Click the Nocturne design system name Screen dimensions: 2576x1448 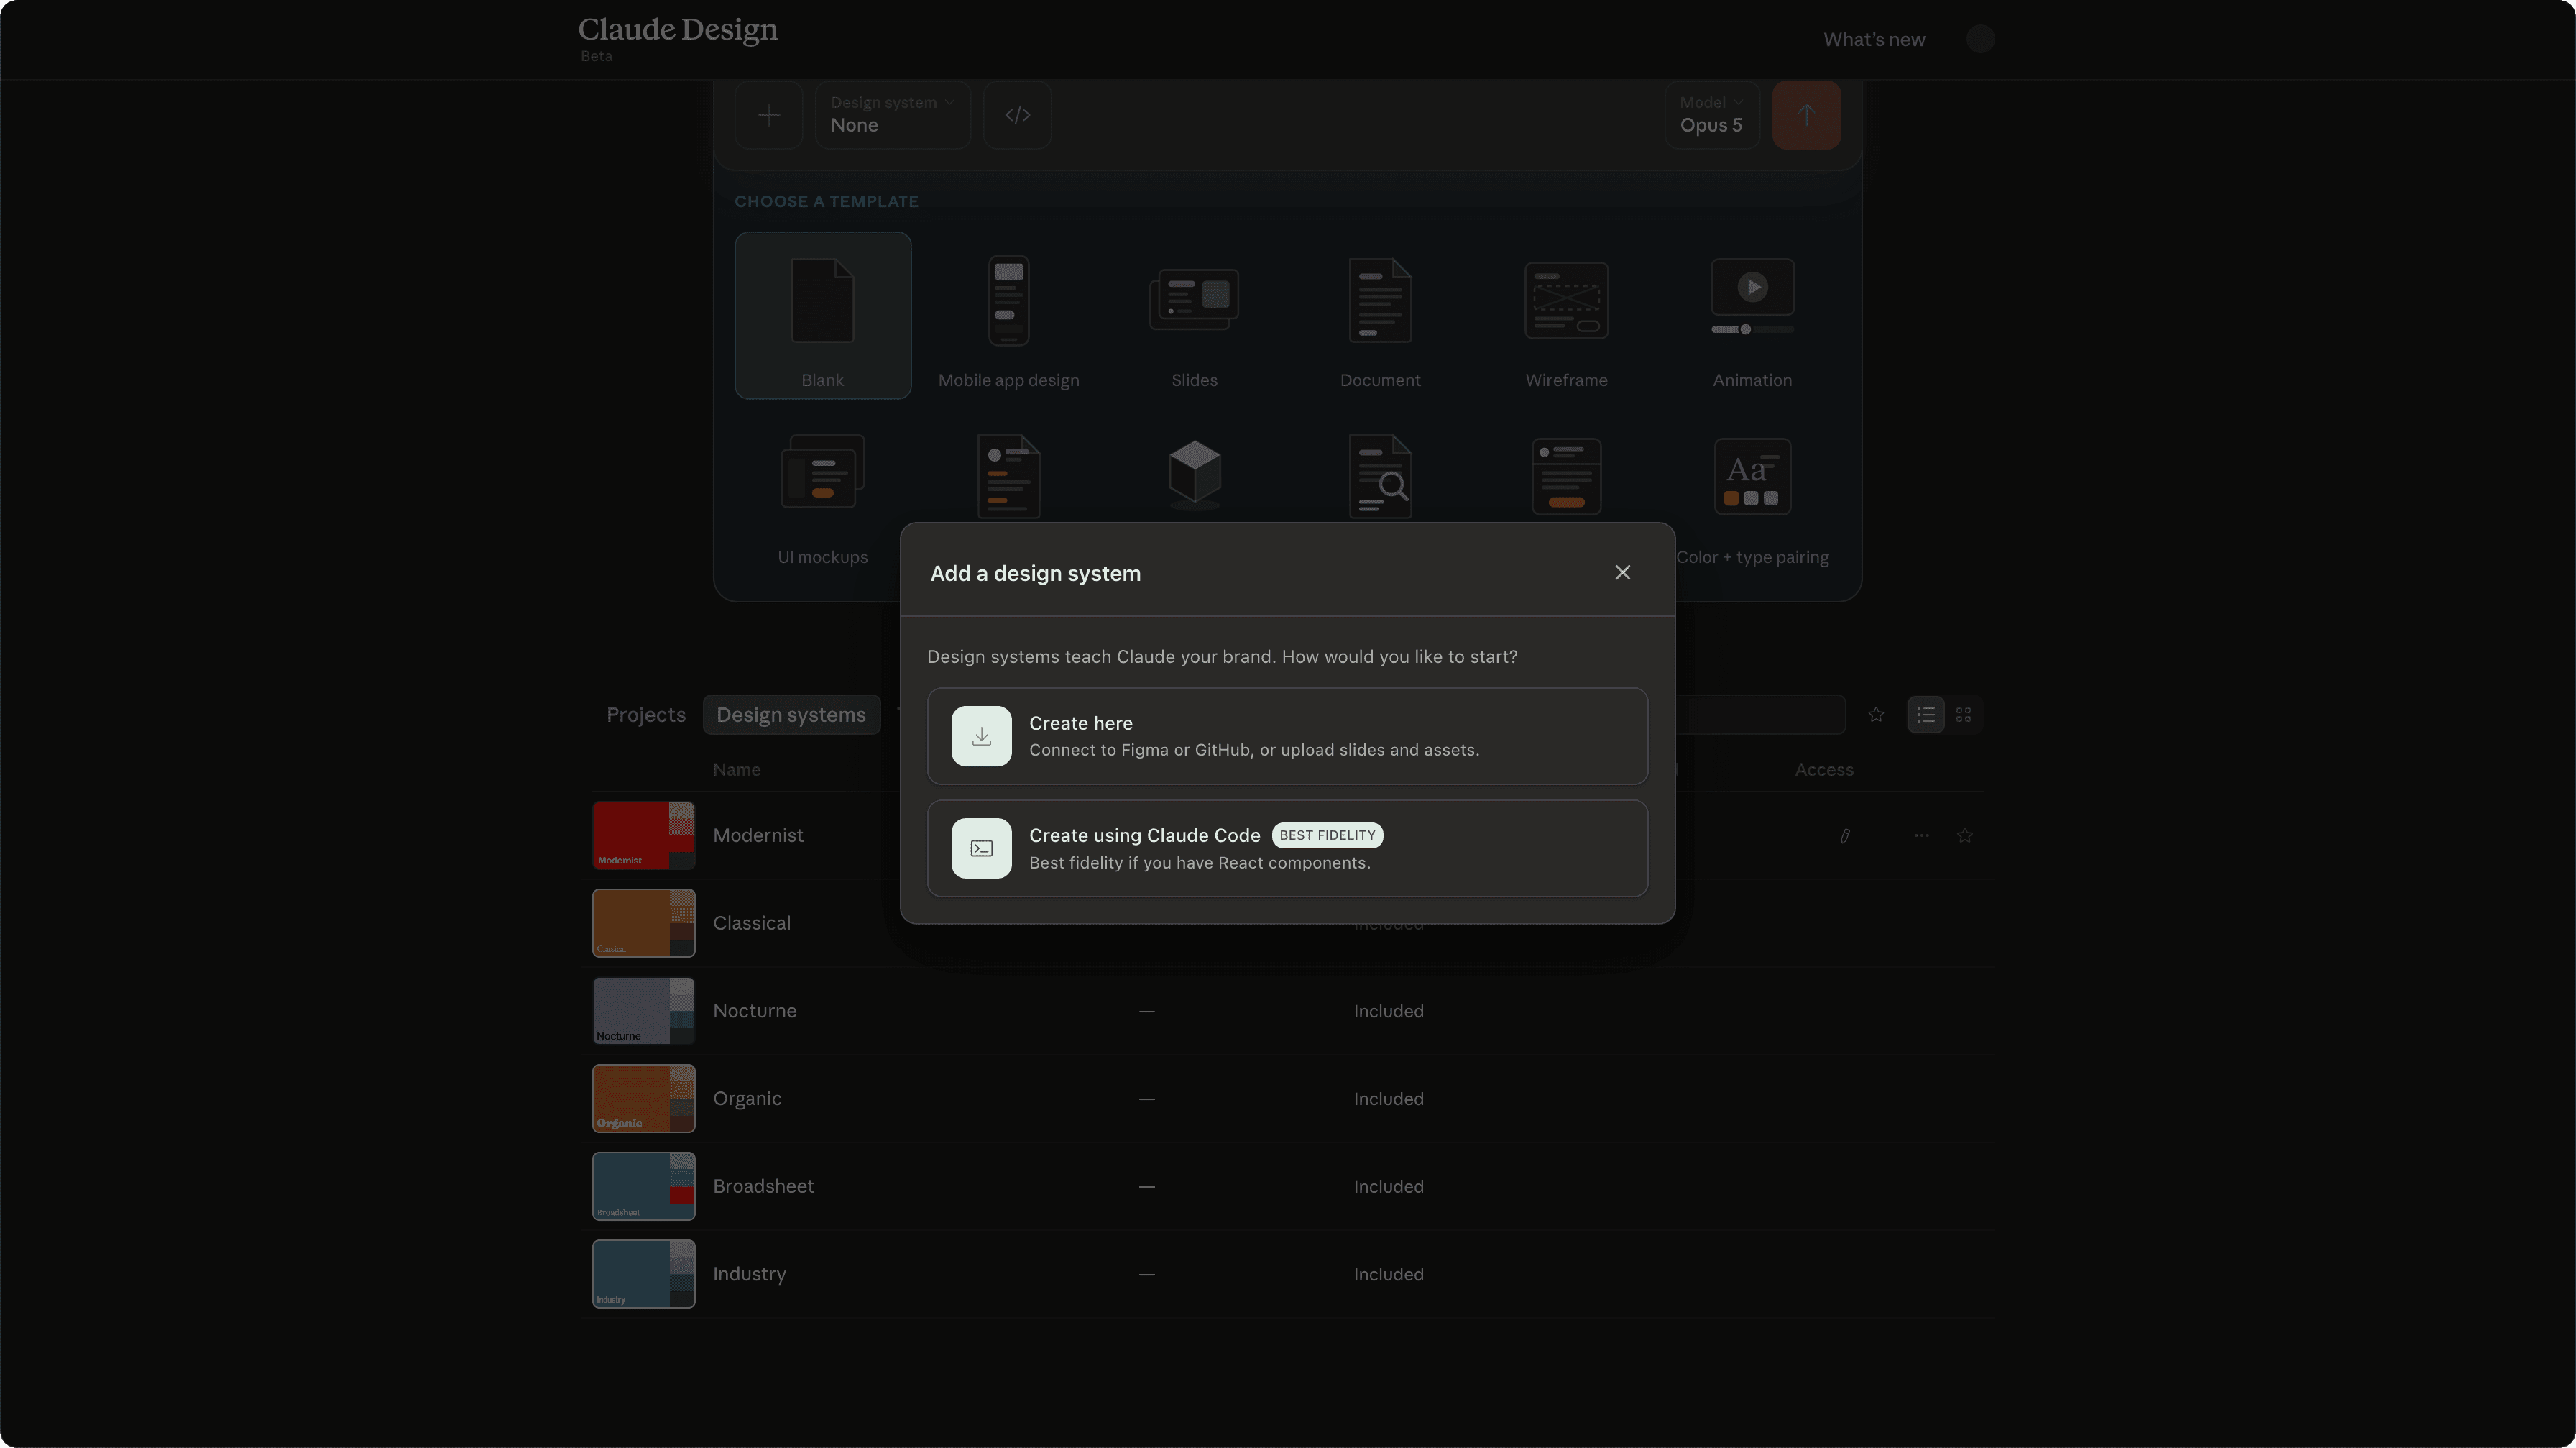(x=754, y=1010)
